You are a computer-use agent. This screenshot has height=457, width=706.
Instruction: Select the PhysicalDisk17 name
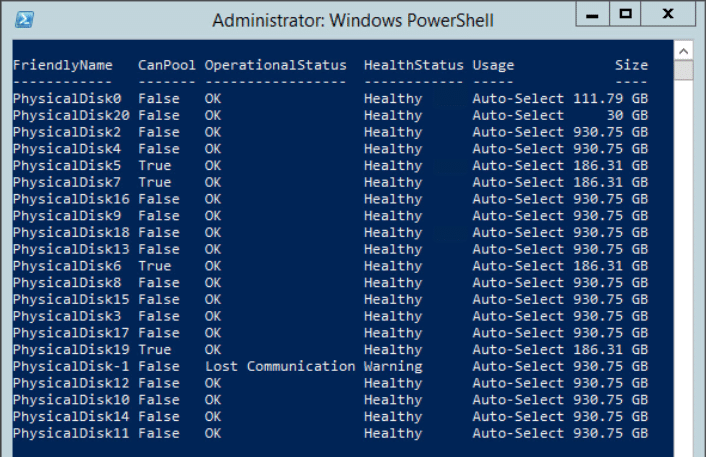click(x=71, y=333)
